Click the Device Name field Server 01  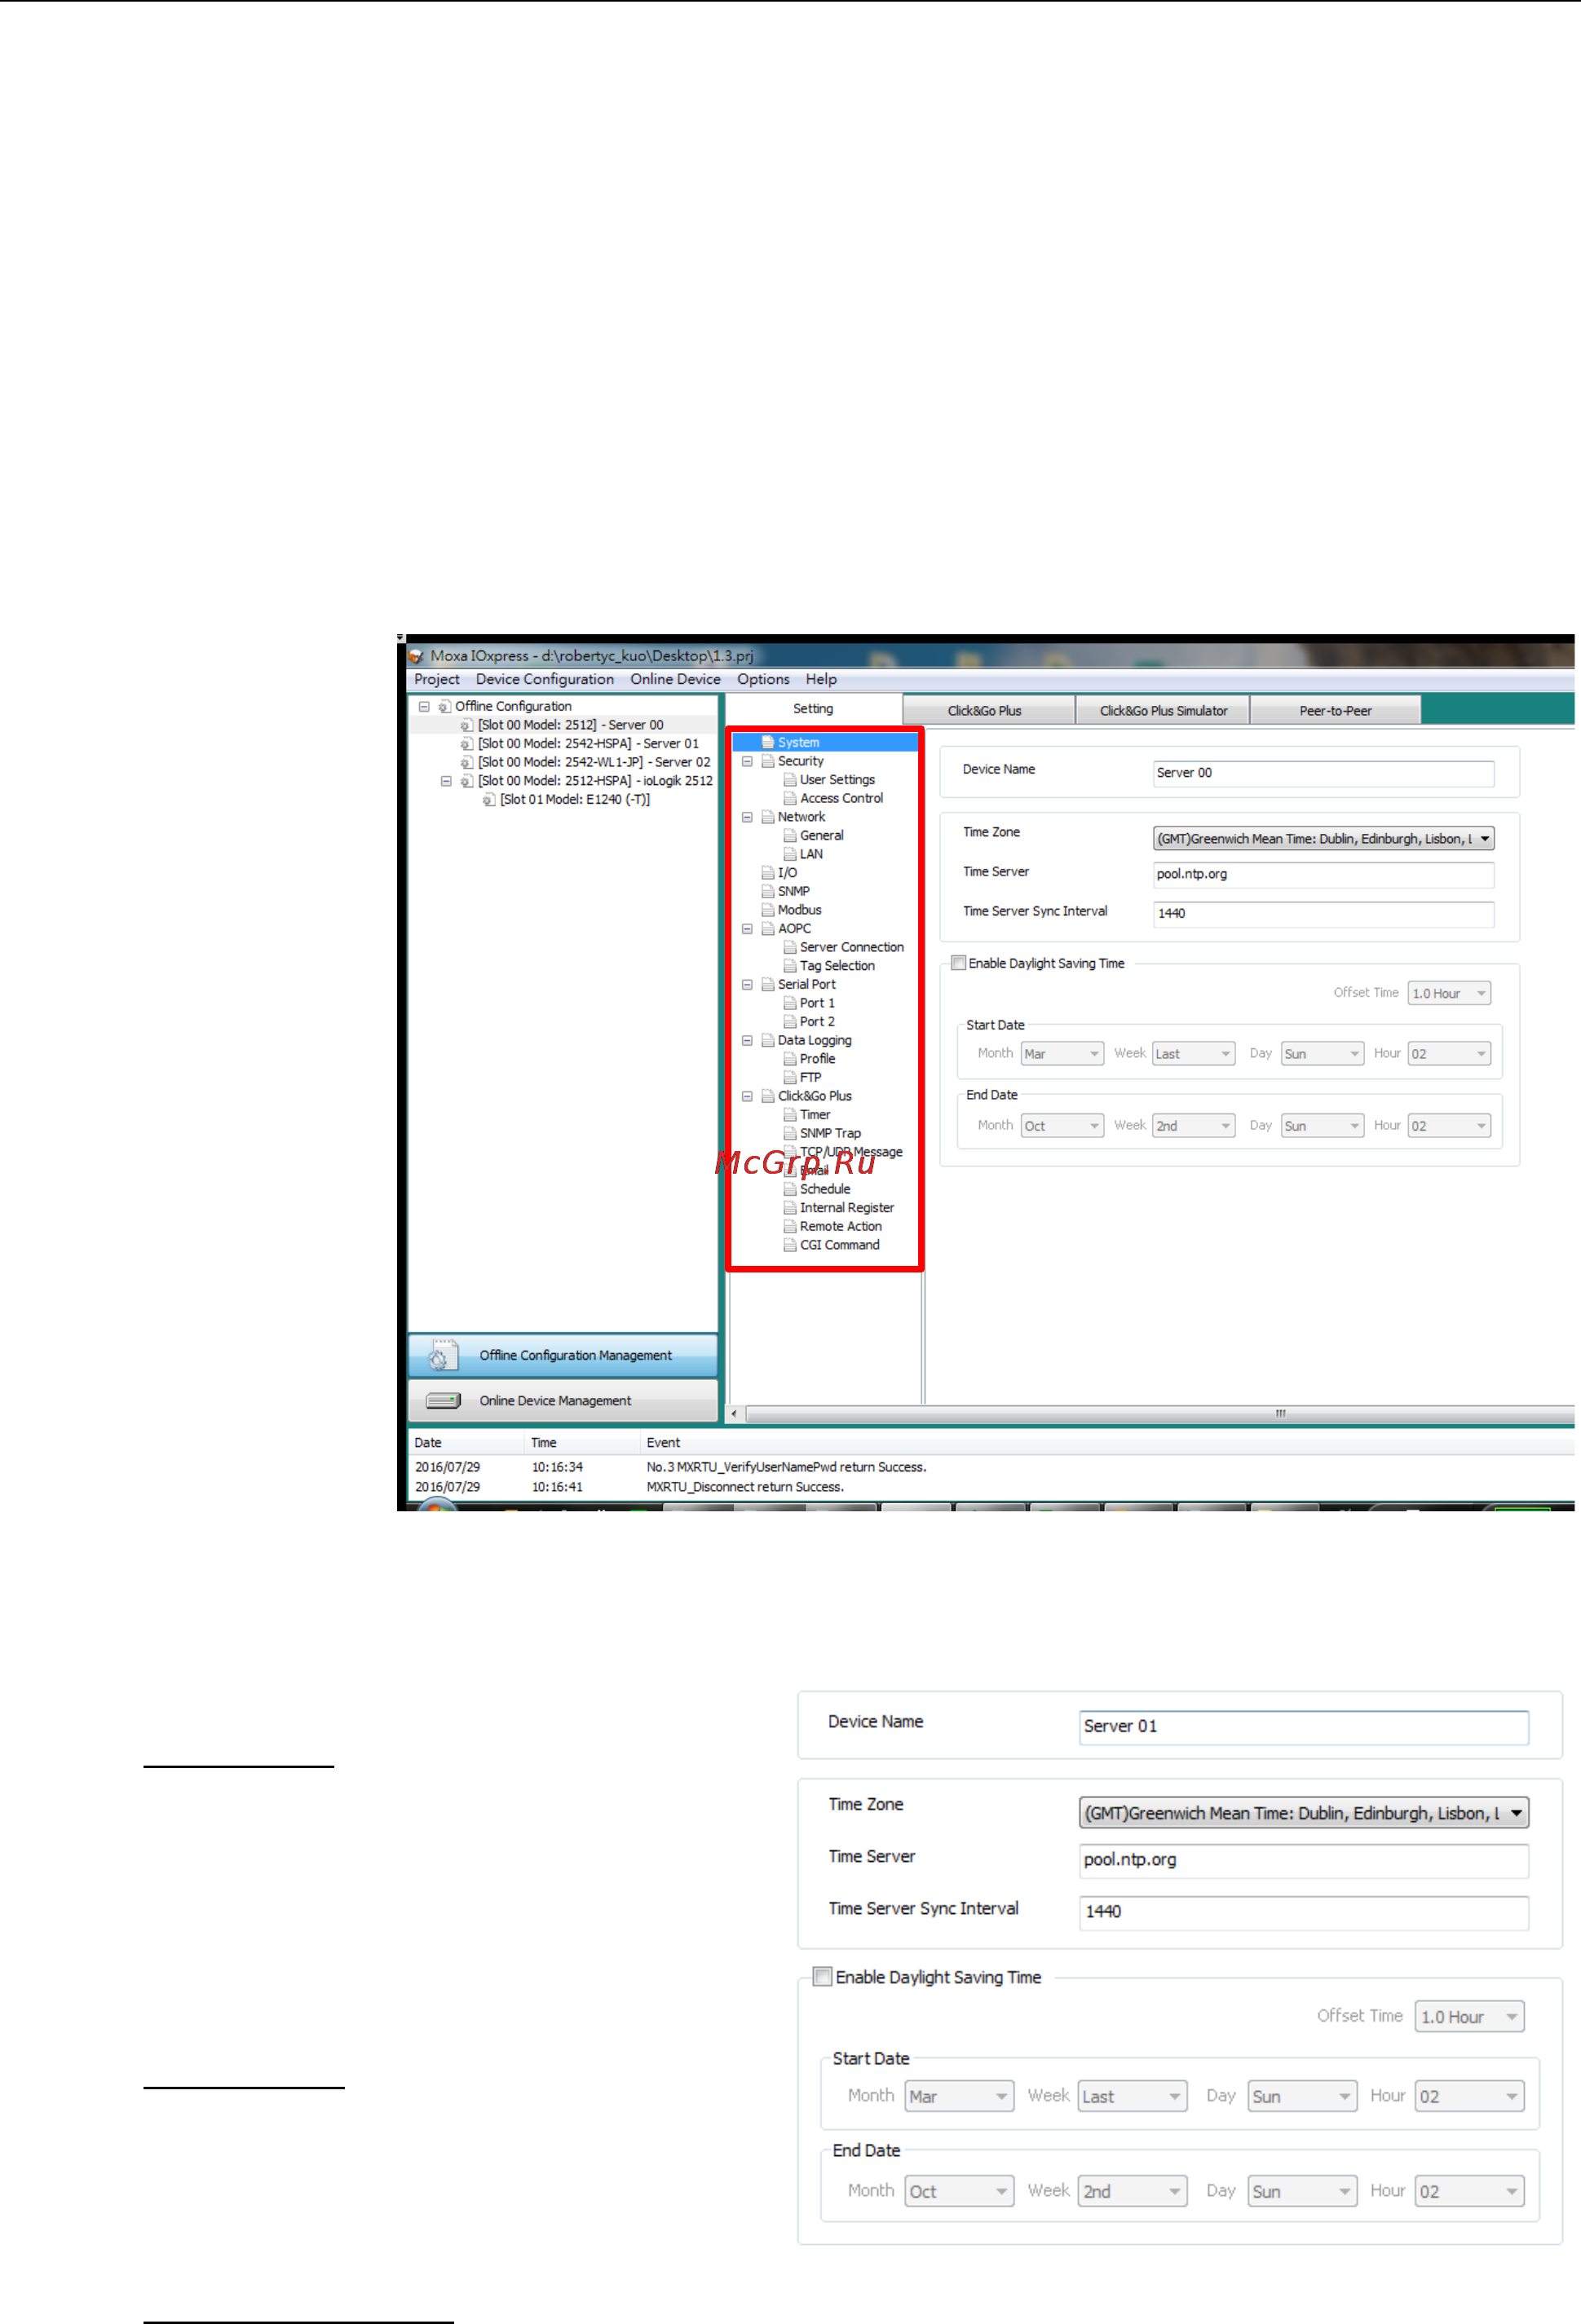click(1304, 1728)
